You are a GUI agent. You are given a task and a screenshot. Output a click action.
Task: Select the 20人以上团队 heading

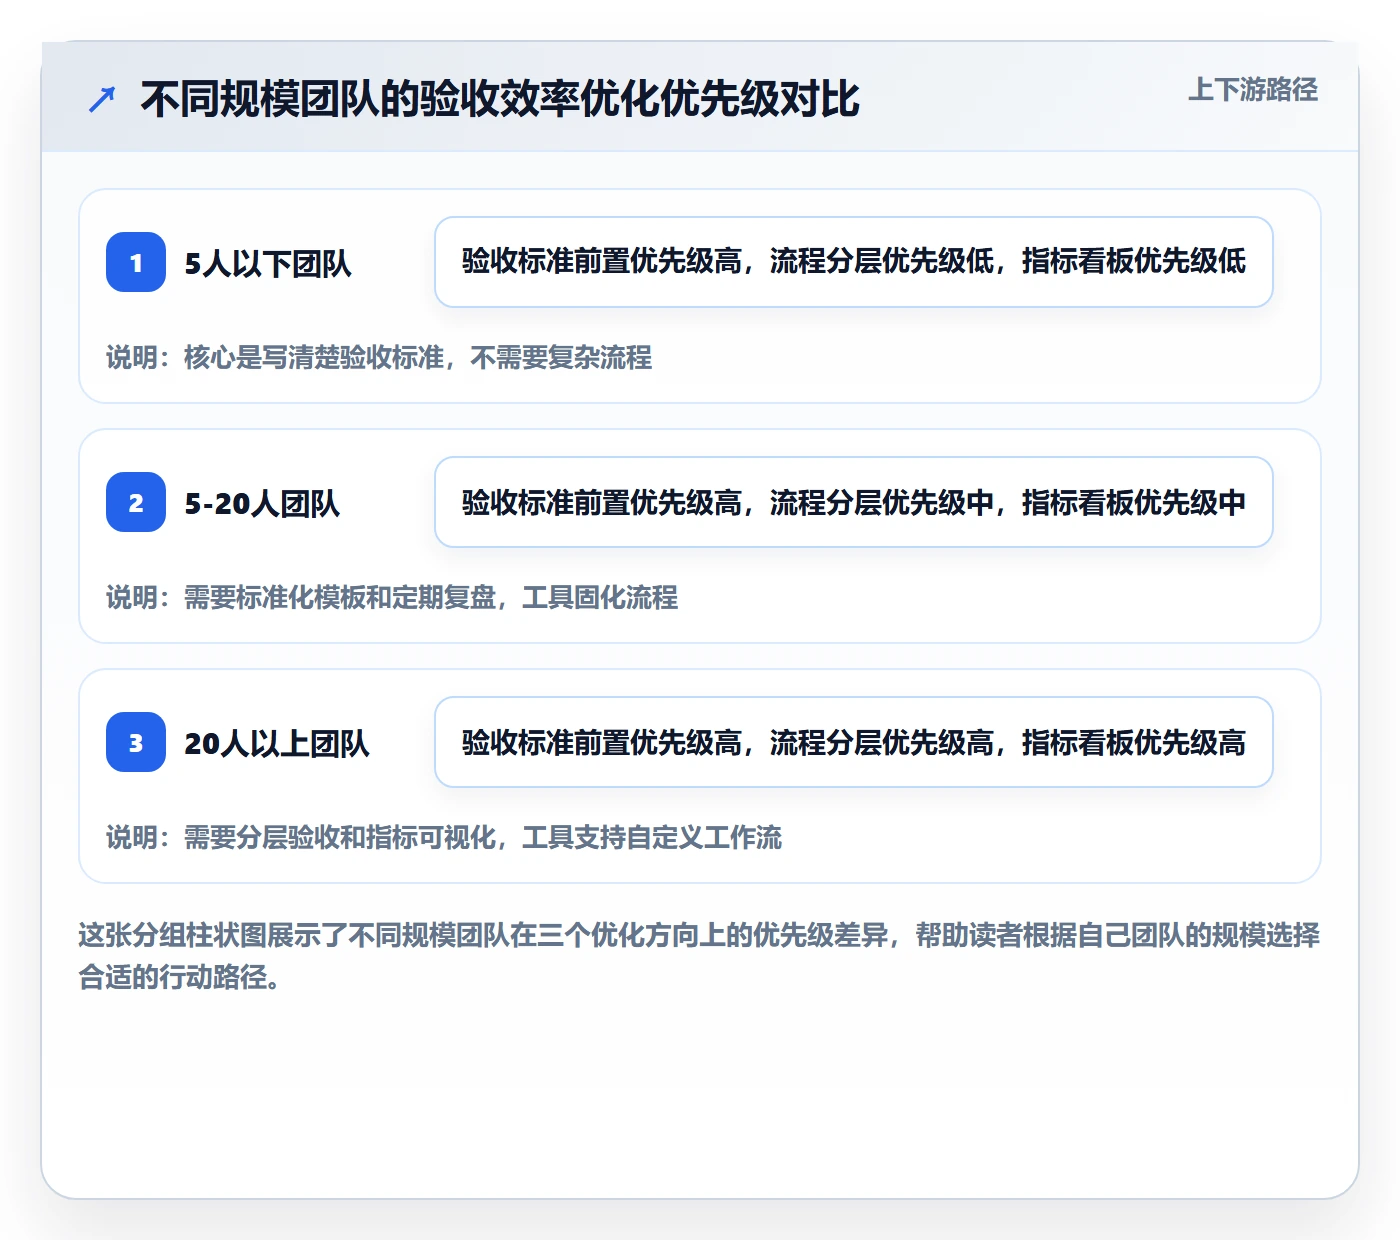click(277, 743)
